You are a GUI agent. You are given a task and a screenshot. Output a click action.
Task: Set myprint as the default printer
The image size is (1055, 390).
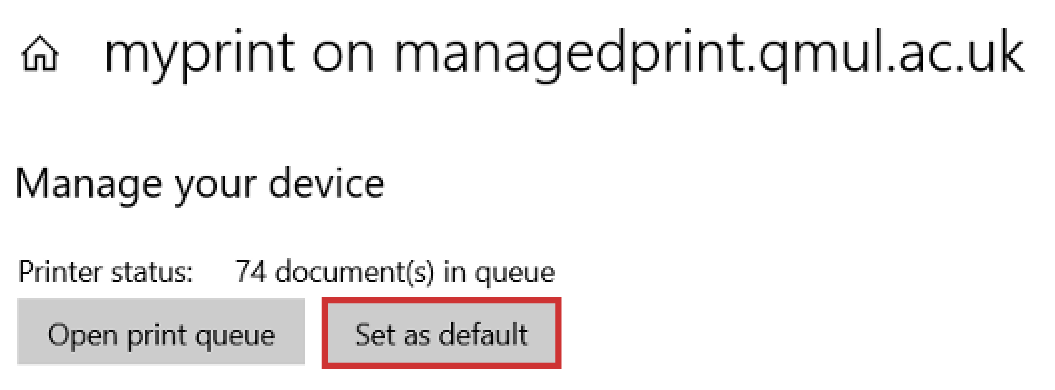click(441, 334)
